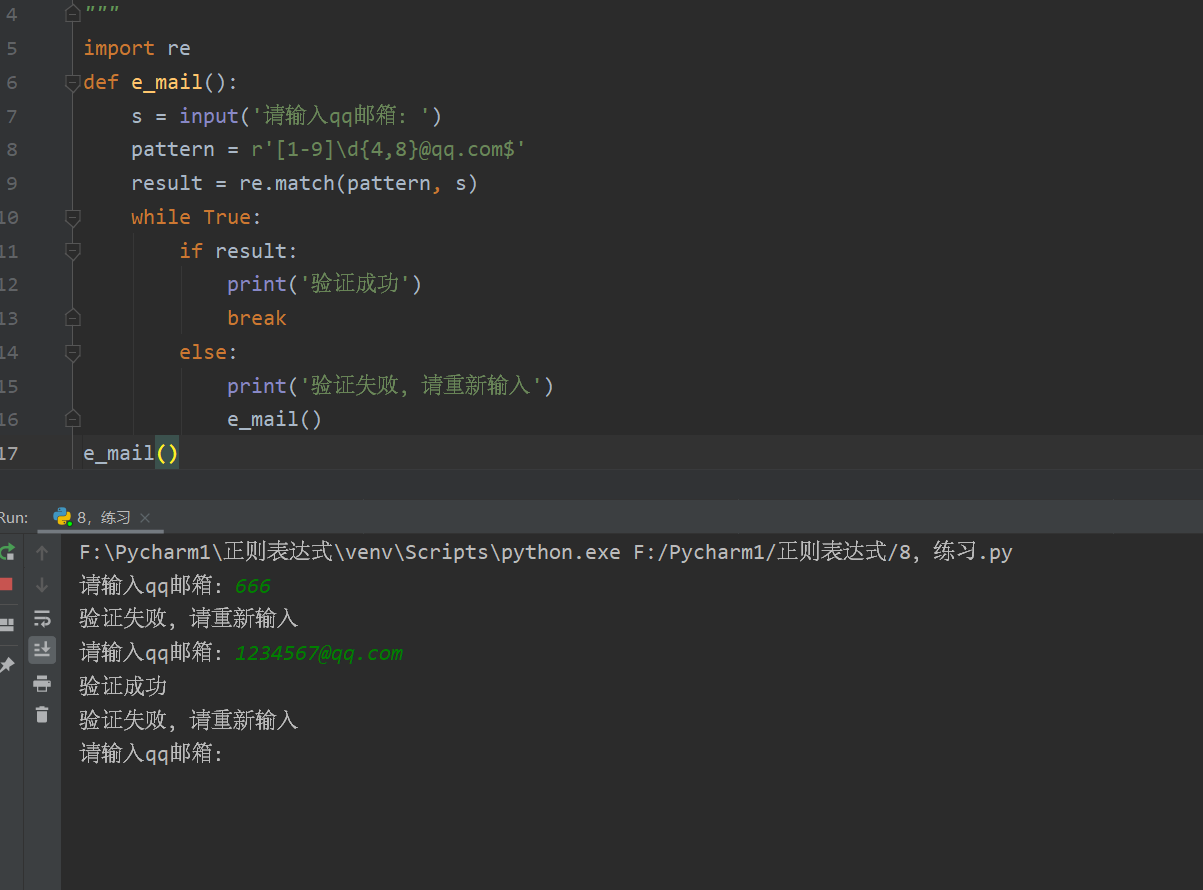Pin the Run tab with the pin icon
The height and width of the screenshot is (890, 1203).
click(x=7, y=664)
